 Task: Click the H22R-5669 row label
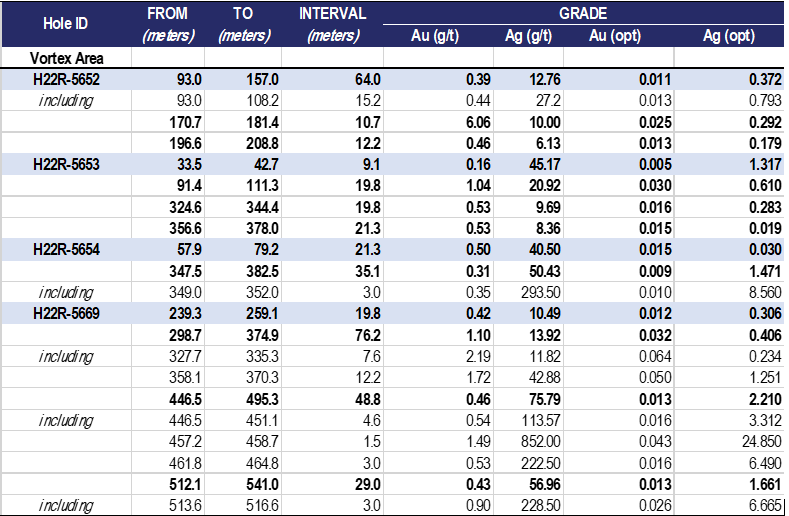coord(66,314)
